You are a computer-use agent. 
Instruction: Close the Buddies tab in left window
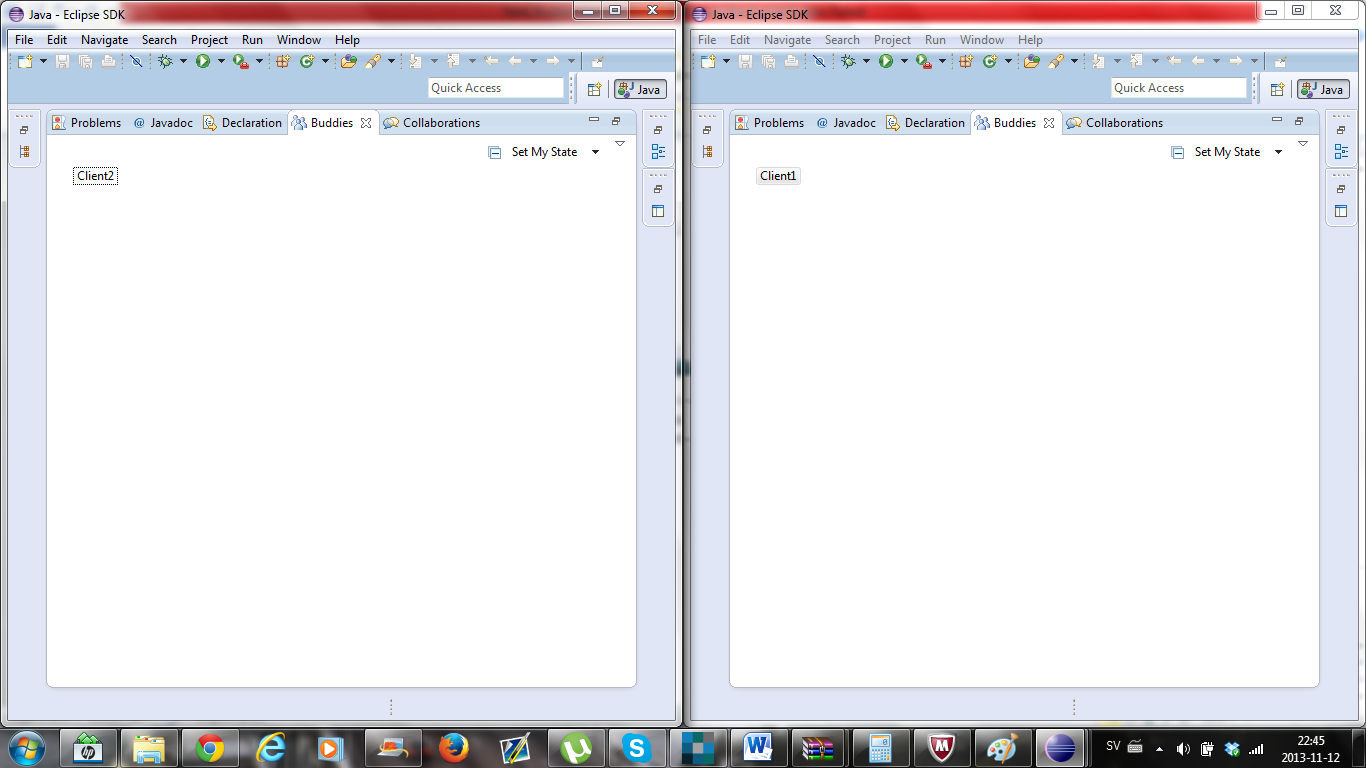pos(366,123)
